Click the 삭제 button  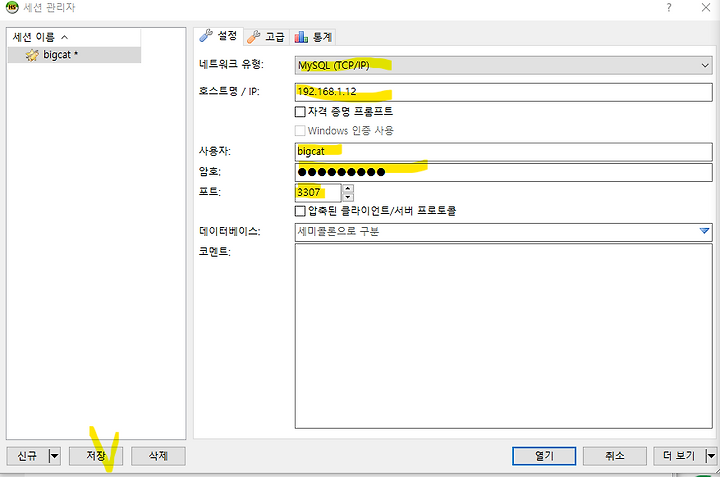[x=158, y=456]
